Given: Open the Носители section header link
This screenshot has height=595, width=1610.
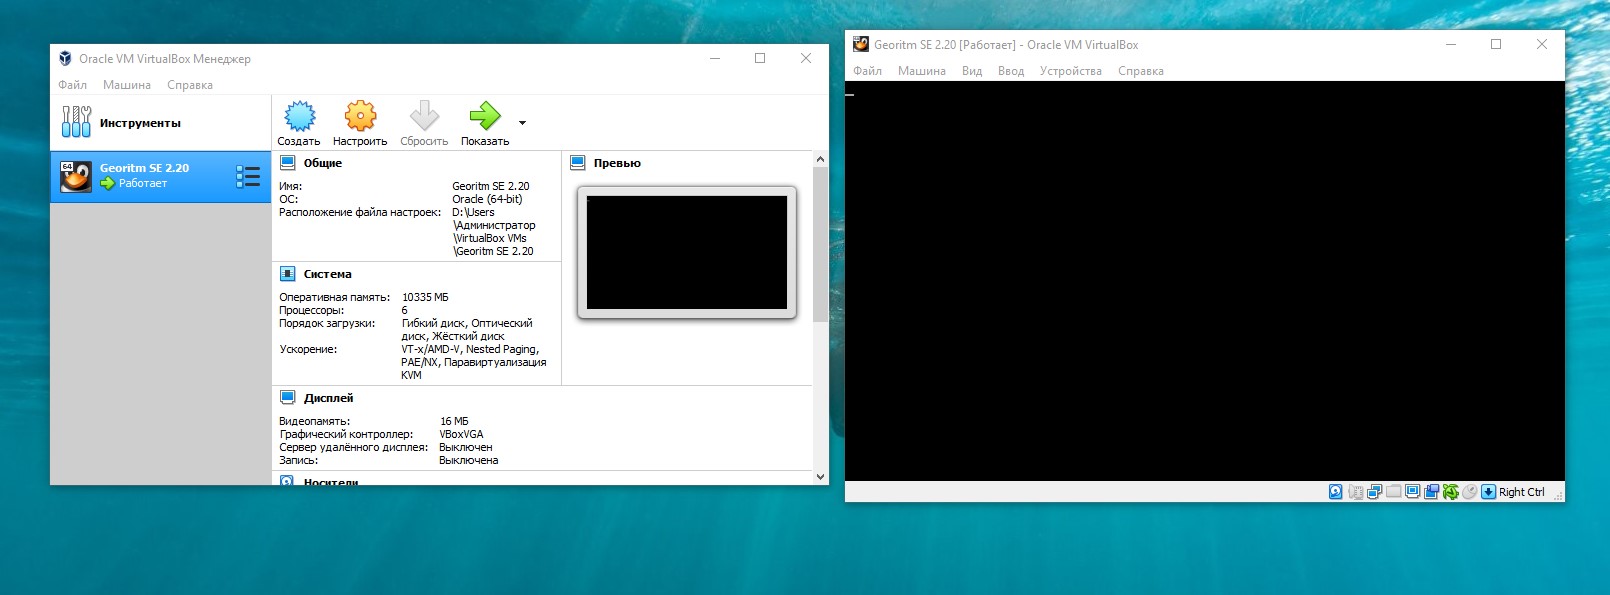Looking at the screenshot, I should [x=330, y=482].
